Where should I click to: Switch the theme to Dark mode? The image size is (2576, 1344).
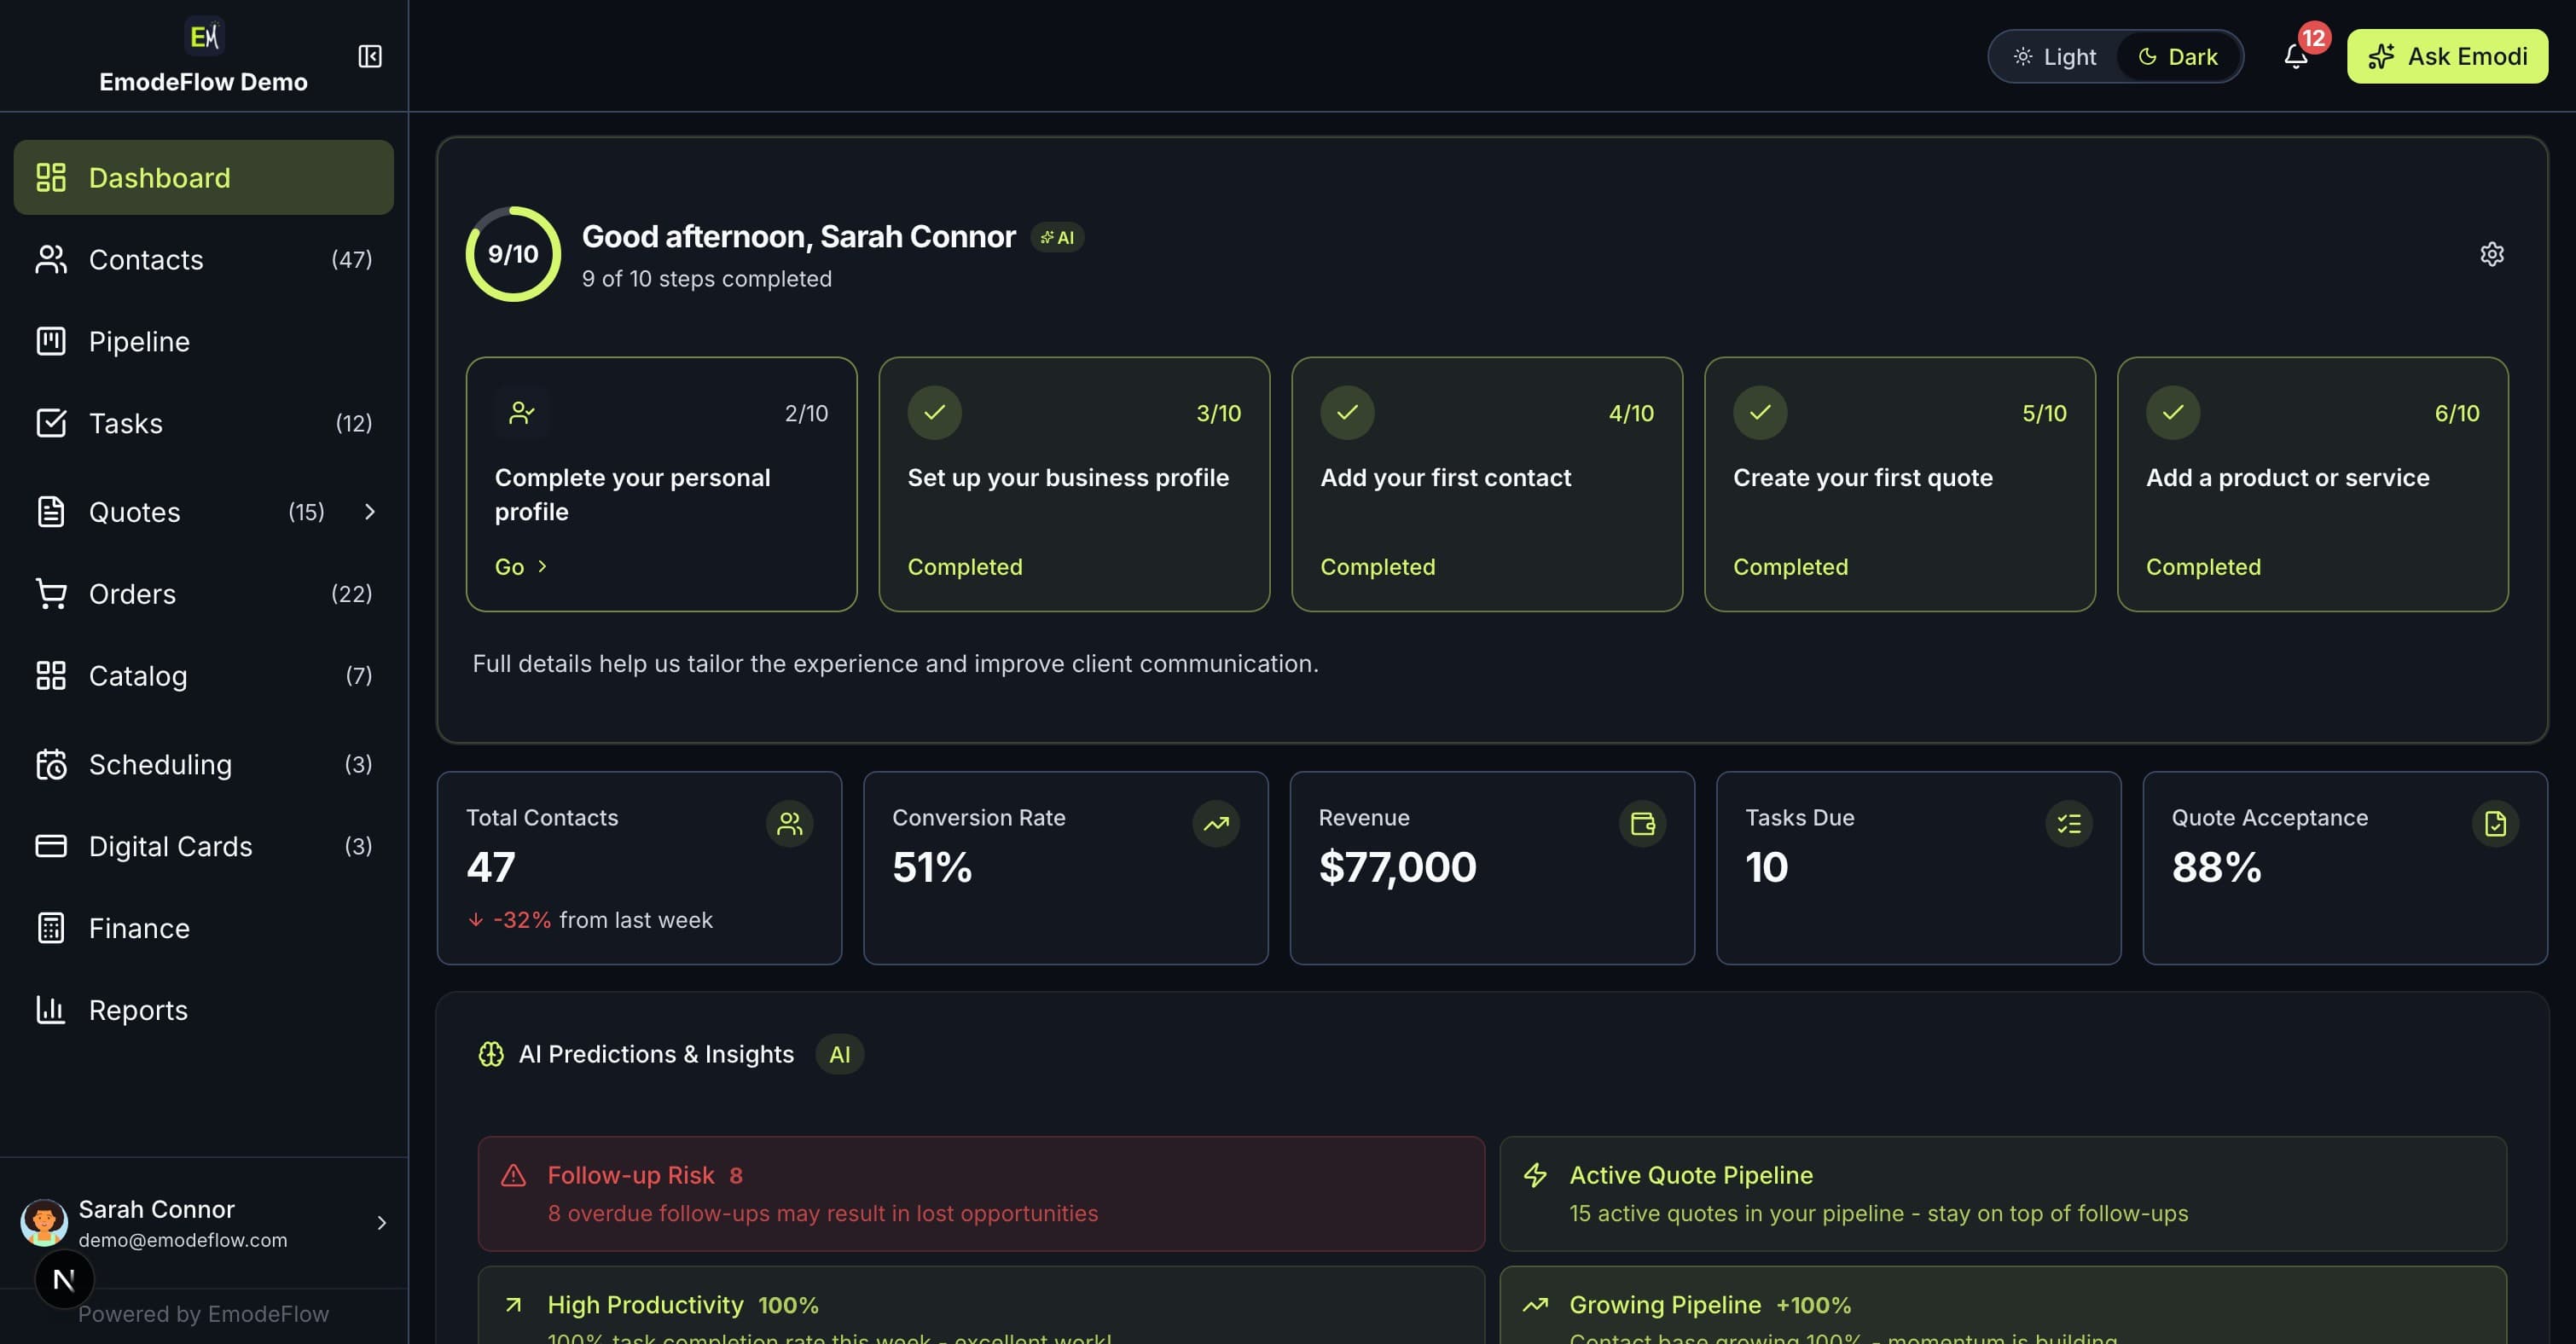click(x=2178, y=56)
